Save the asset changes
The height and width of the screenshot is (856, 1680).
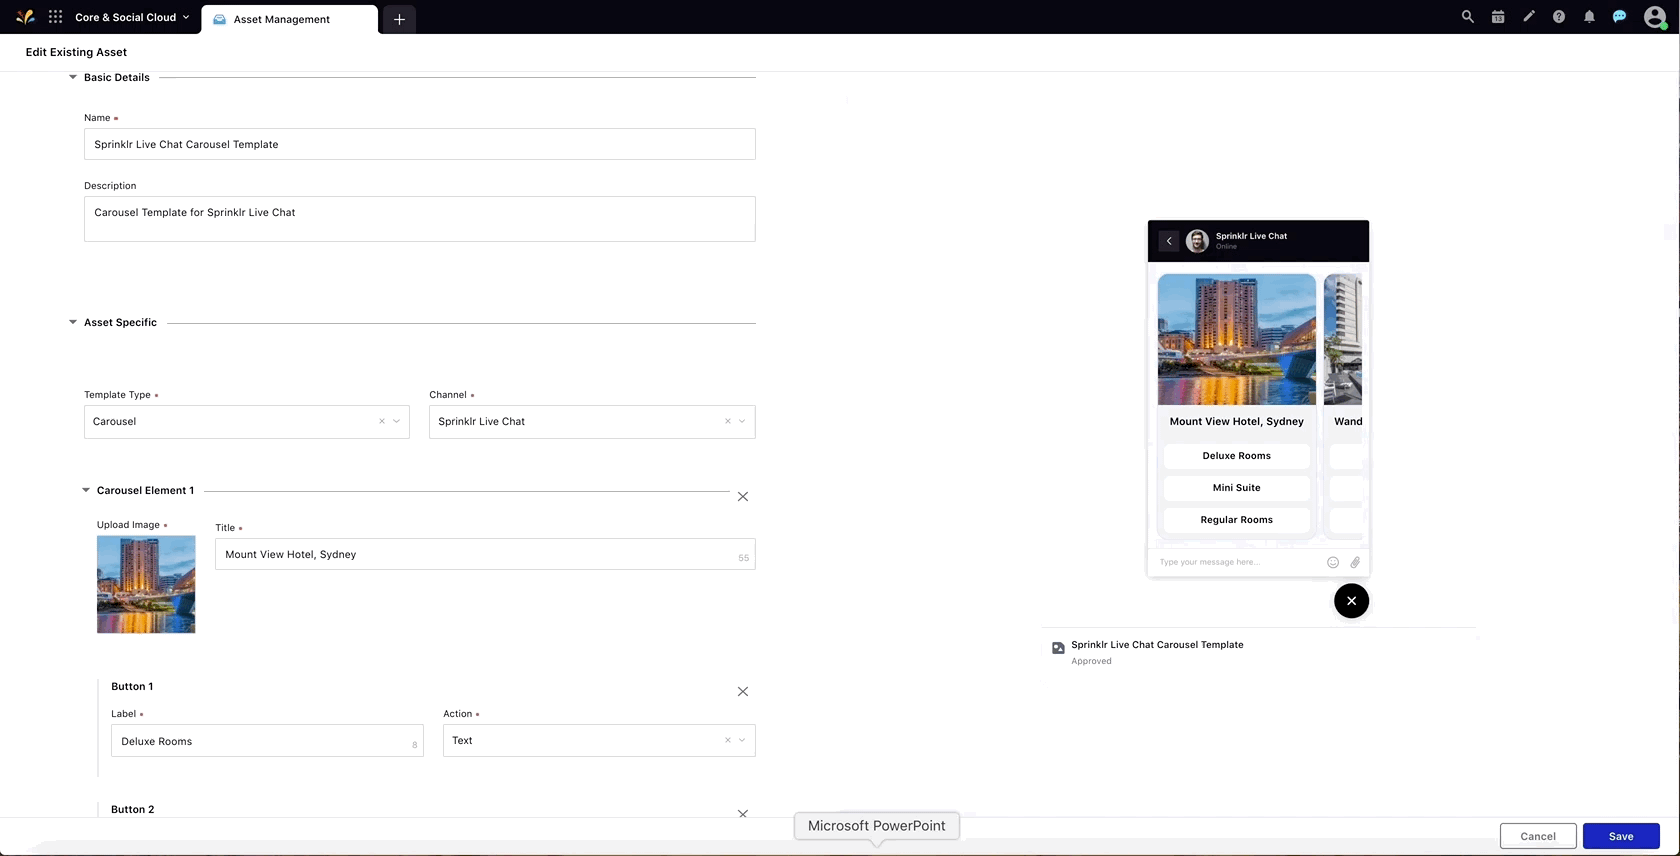coord(1621,836)
